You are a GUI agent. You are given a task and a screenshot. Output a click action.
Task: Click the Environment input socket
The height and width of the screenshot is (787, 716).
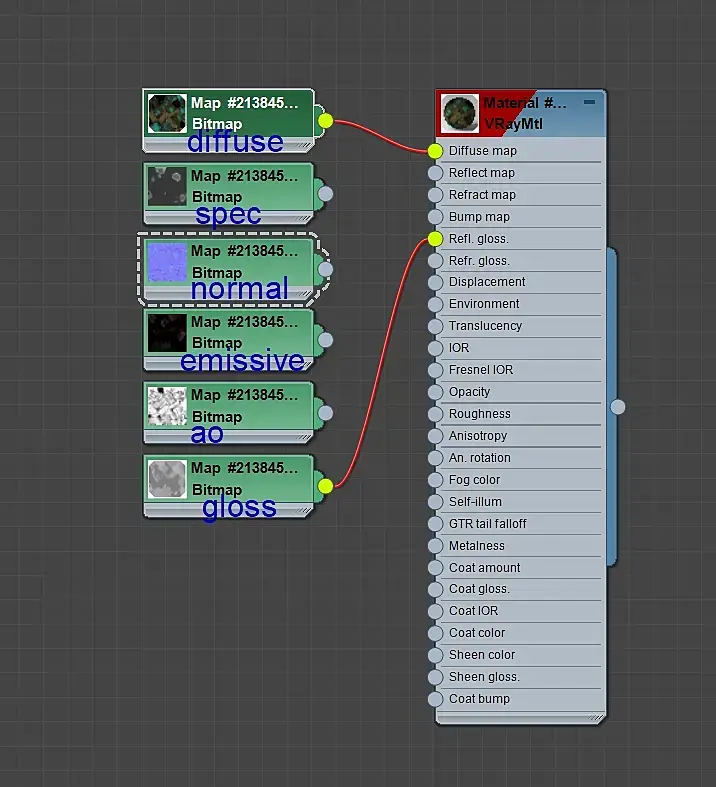coord(436,304)
